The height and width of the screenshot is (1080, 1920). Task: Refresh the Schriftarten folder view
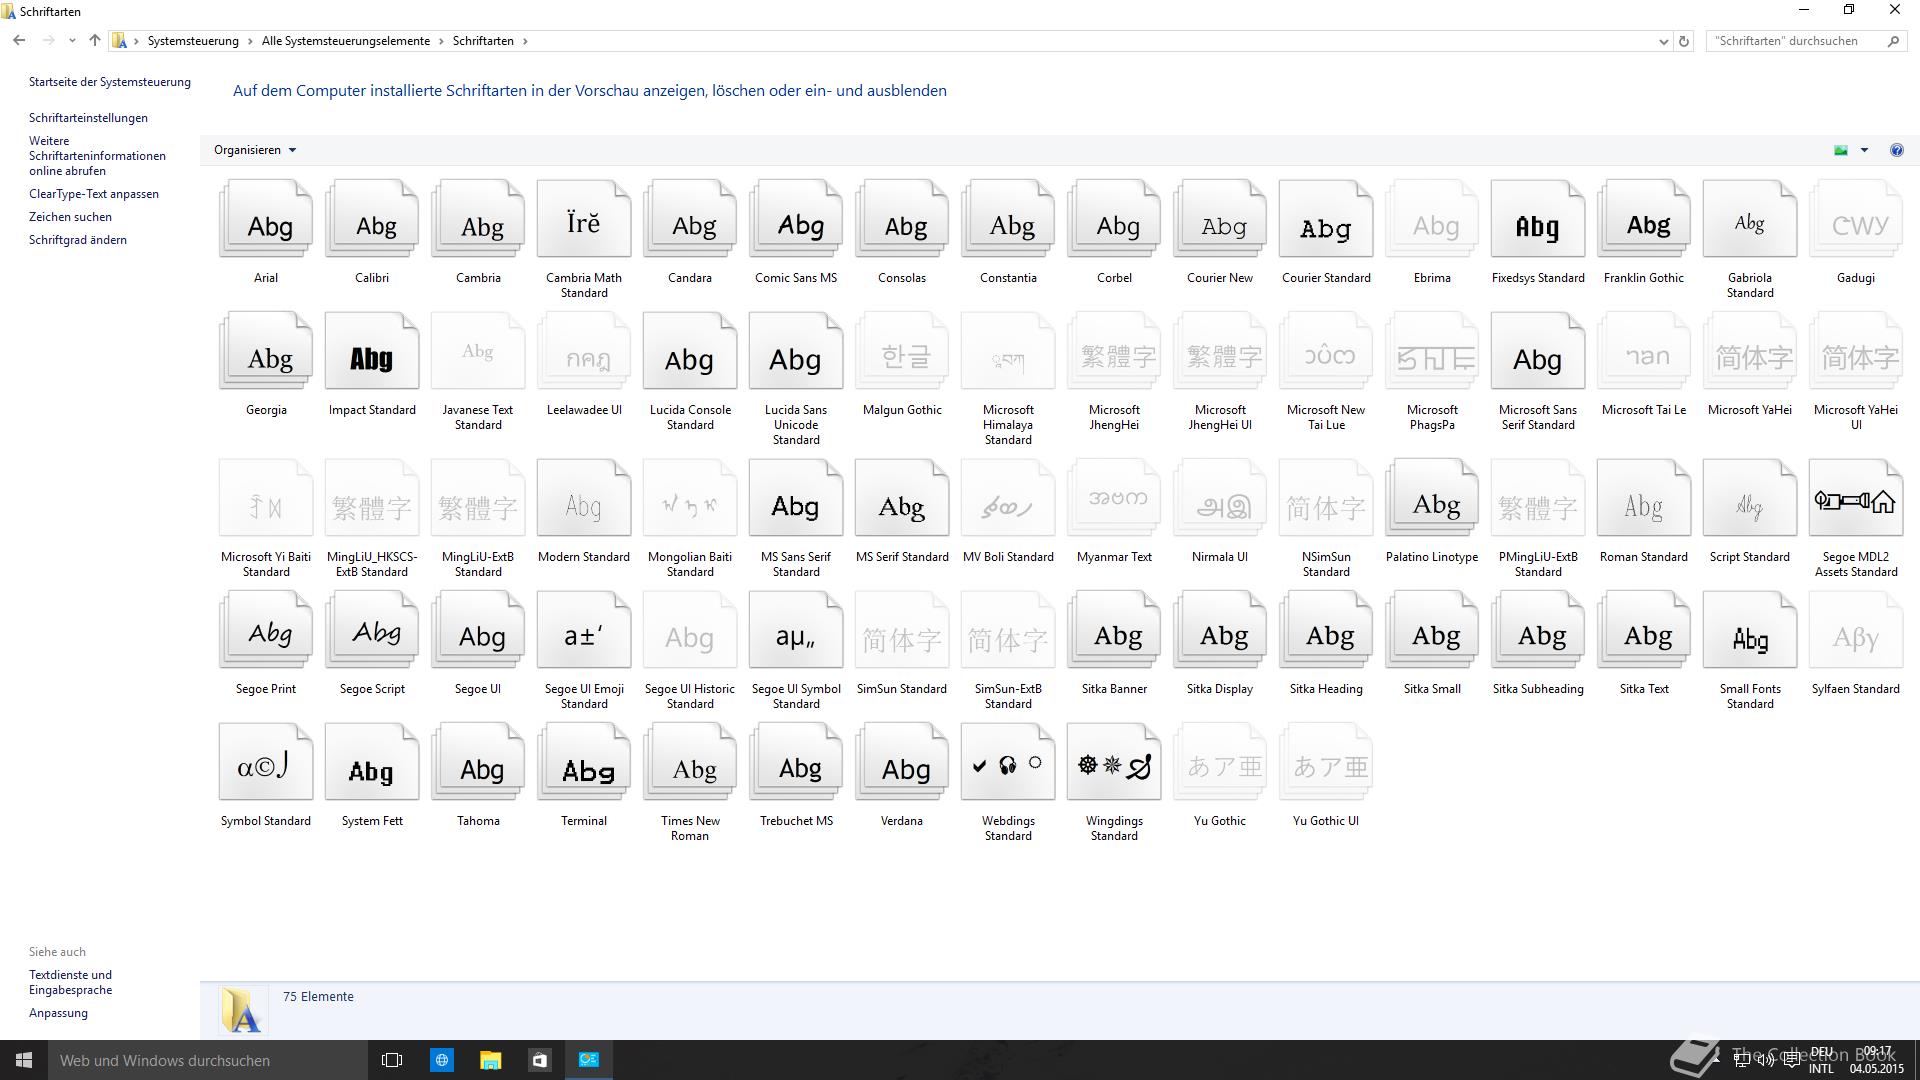tap(1684, 41)
